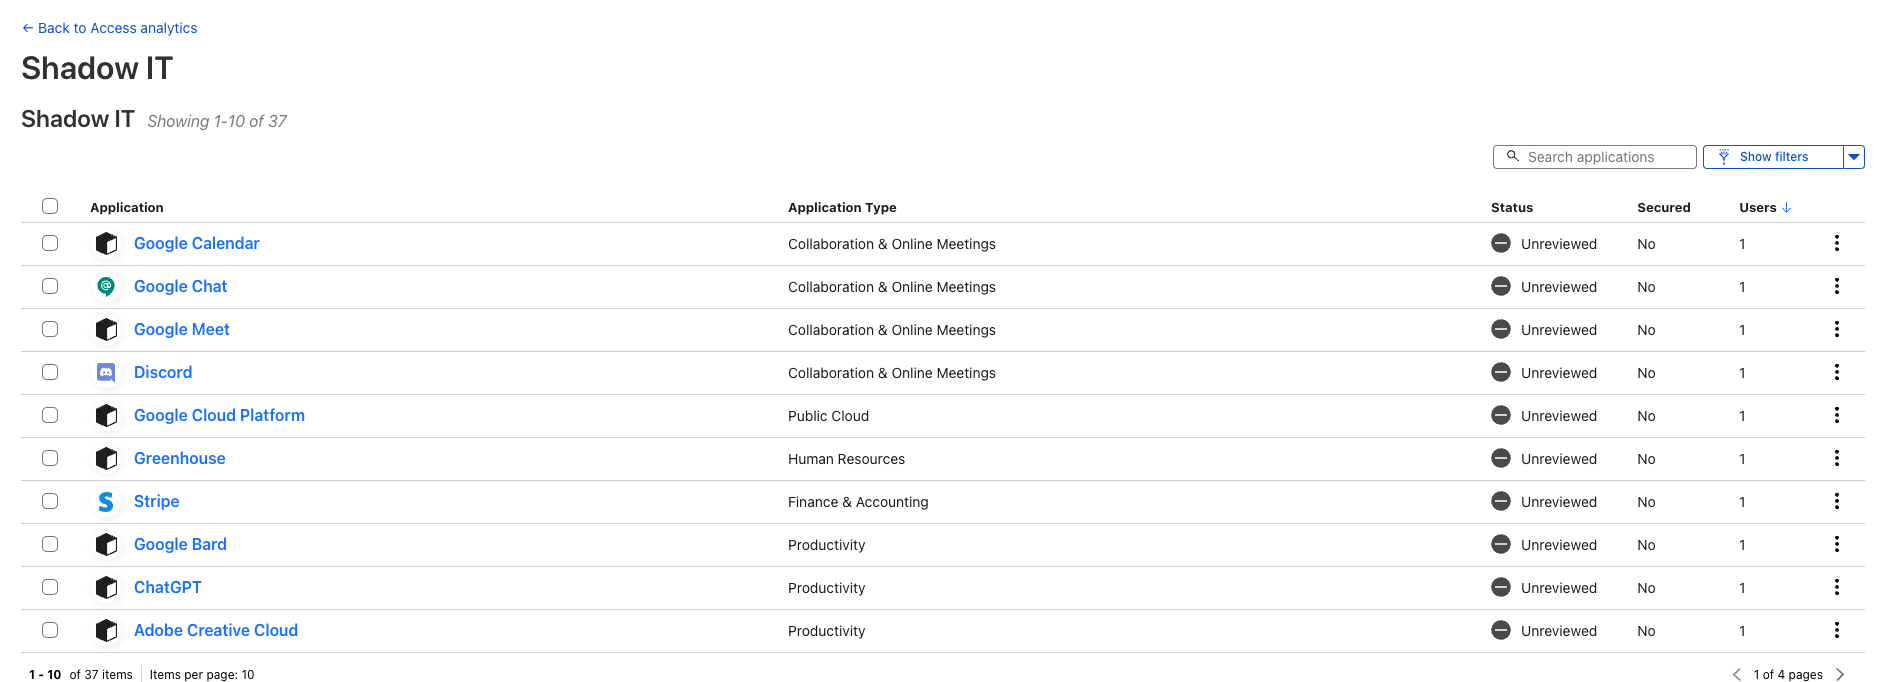Open the three-dot menu for Google Calendar
Image resolution: width=1879 pixels, height=682 pixels.
click(x=1837, y=244)
